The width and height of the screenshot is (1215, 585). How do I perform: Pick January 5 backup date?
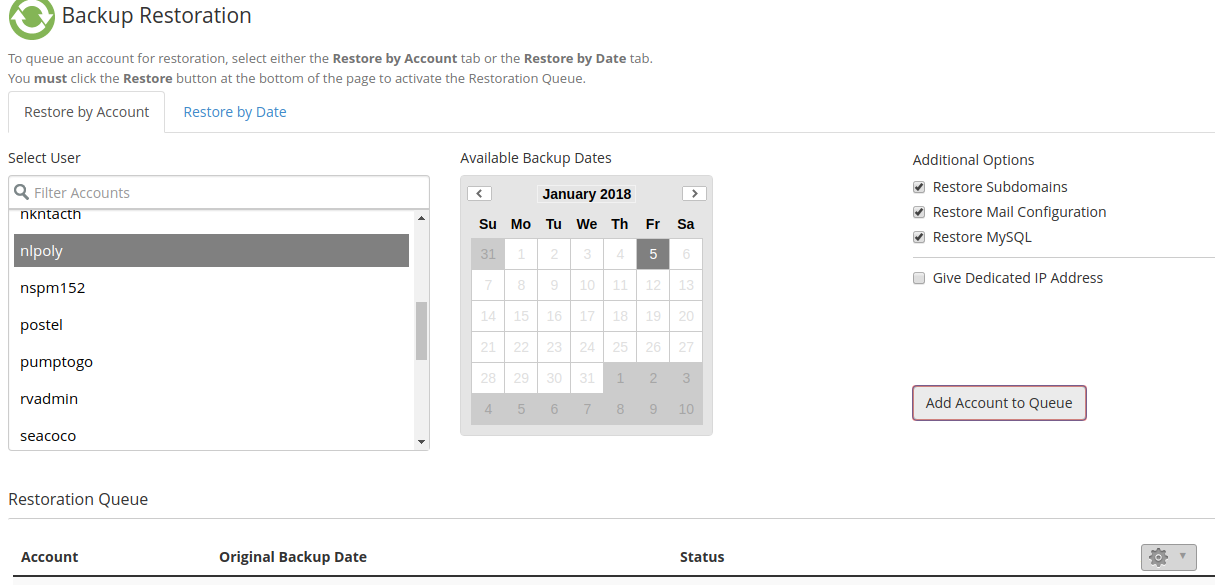point(653,254)
